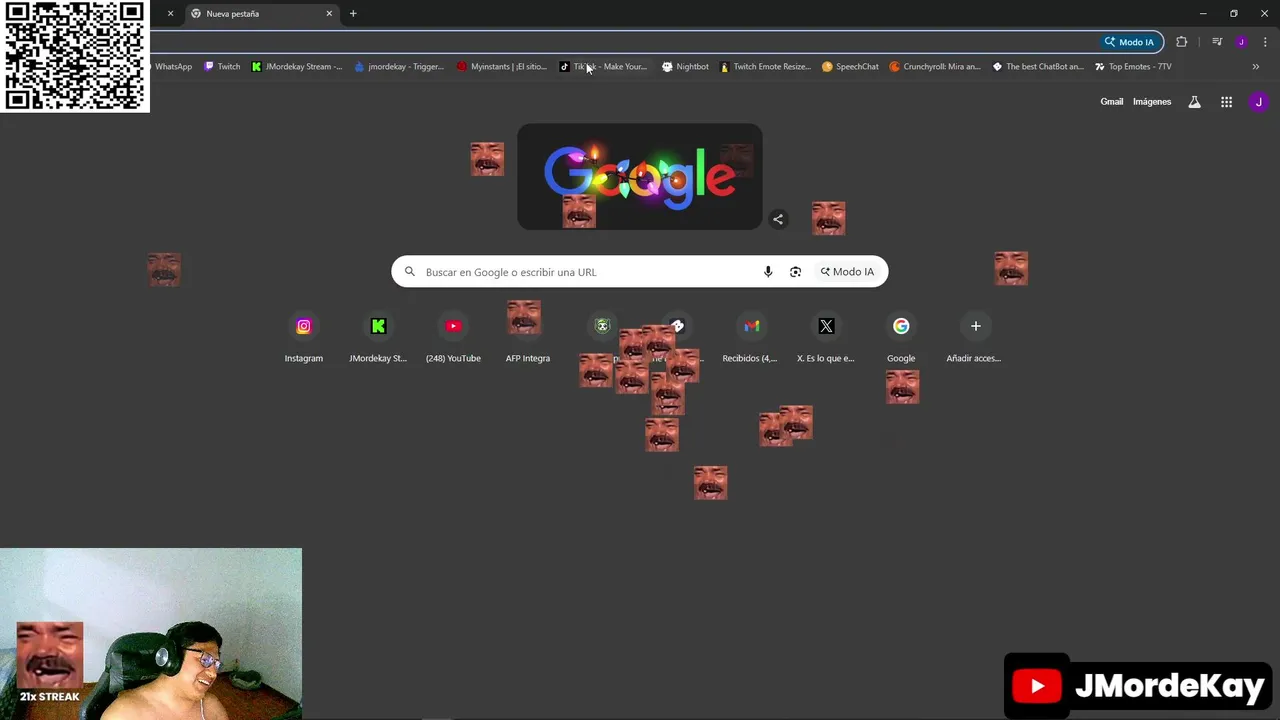Open the Crunchyroll bookmark
1280x720 pixels.
[x=935, y=67]
